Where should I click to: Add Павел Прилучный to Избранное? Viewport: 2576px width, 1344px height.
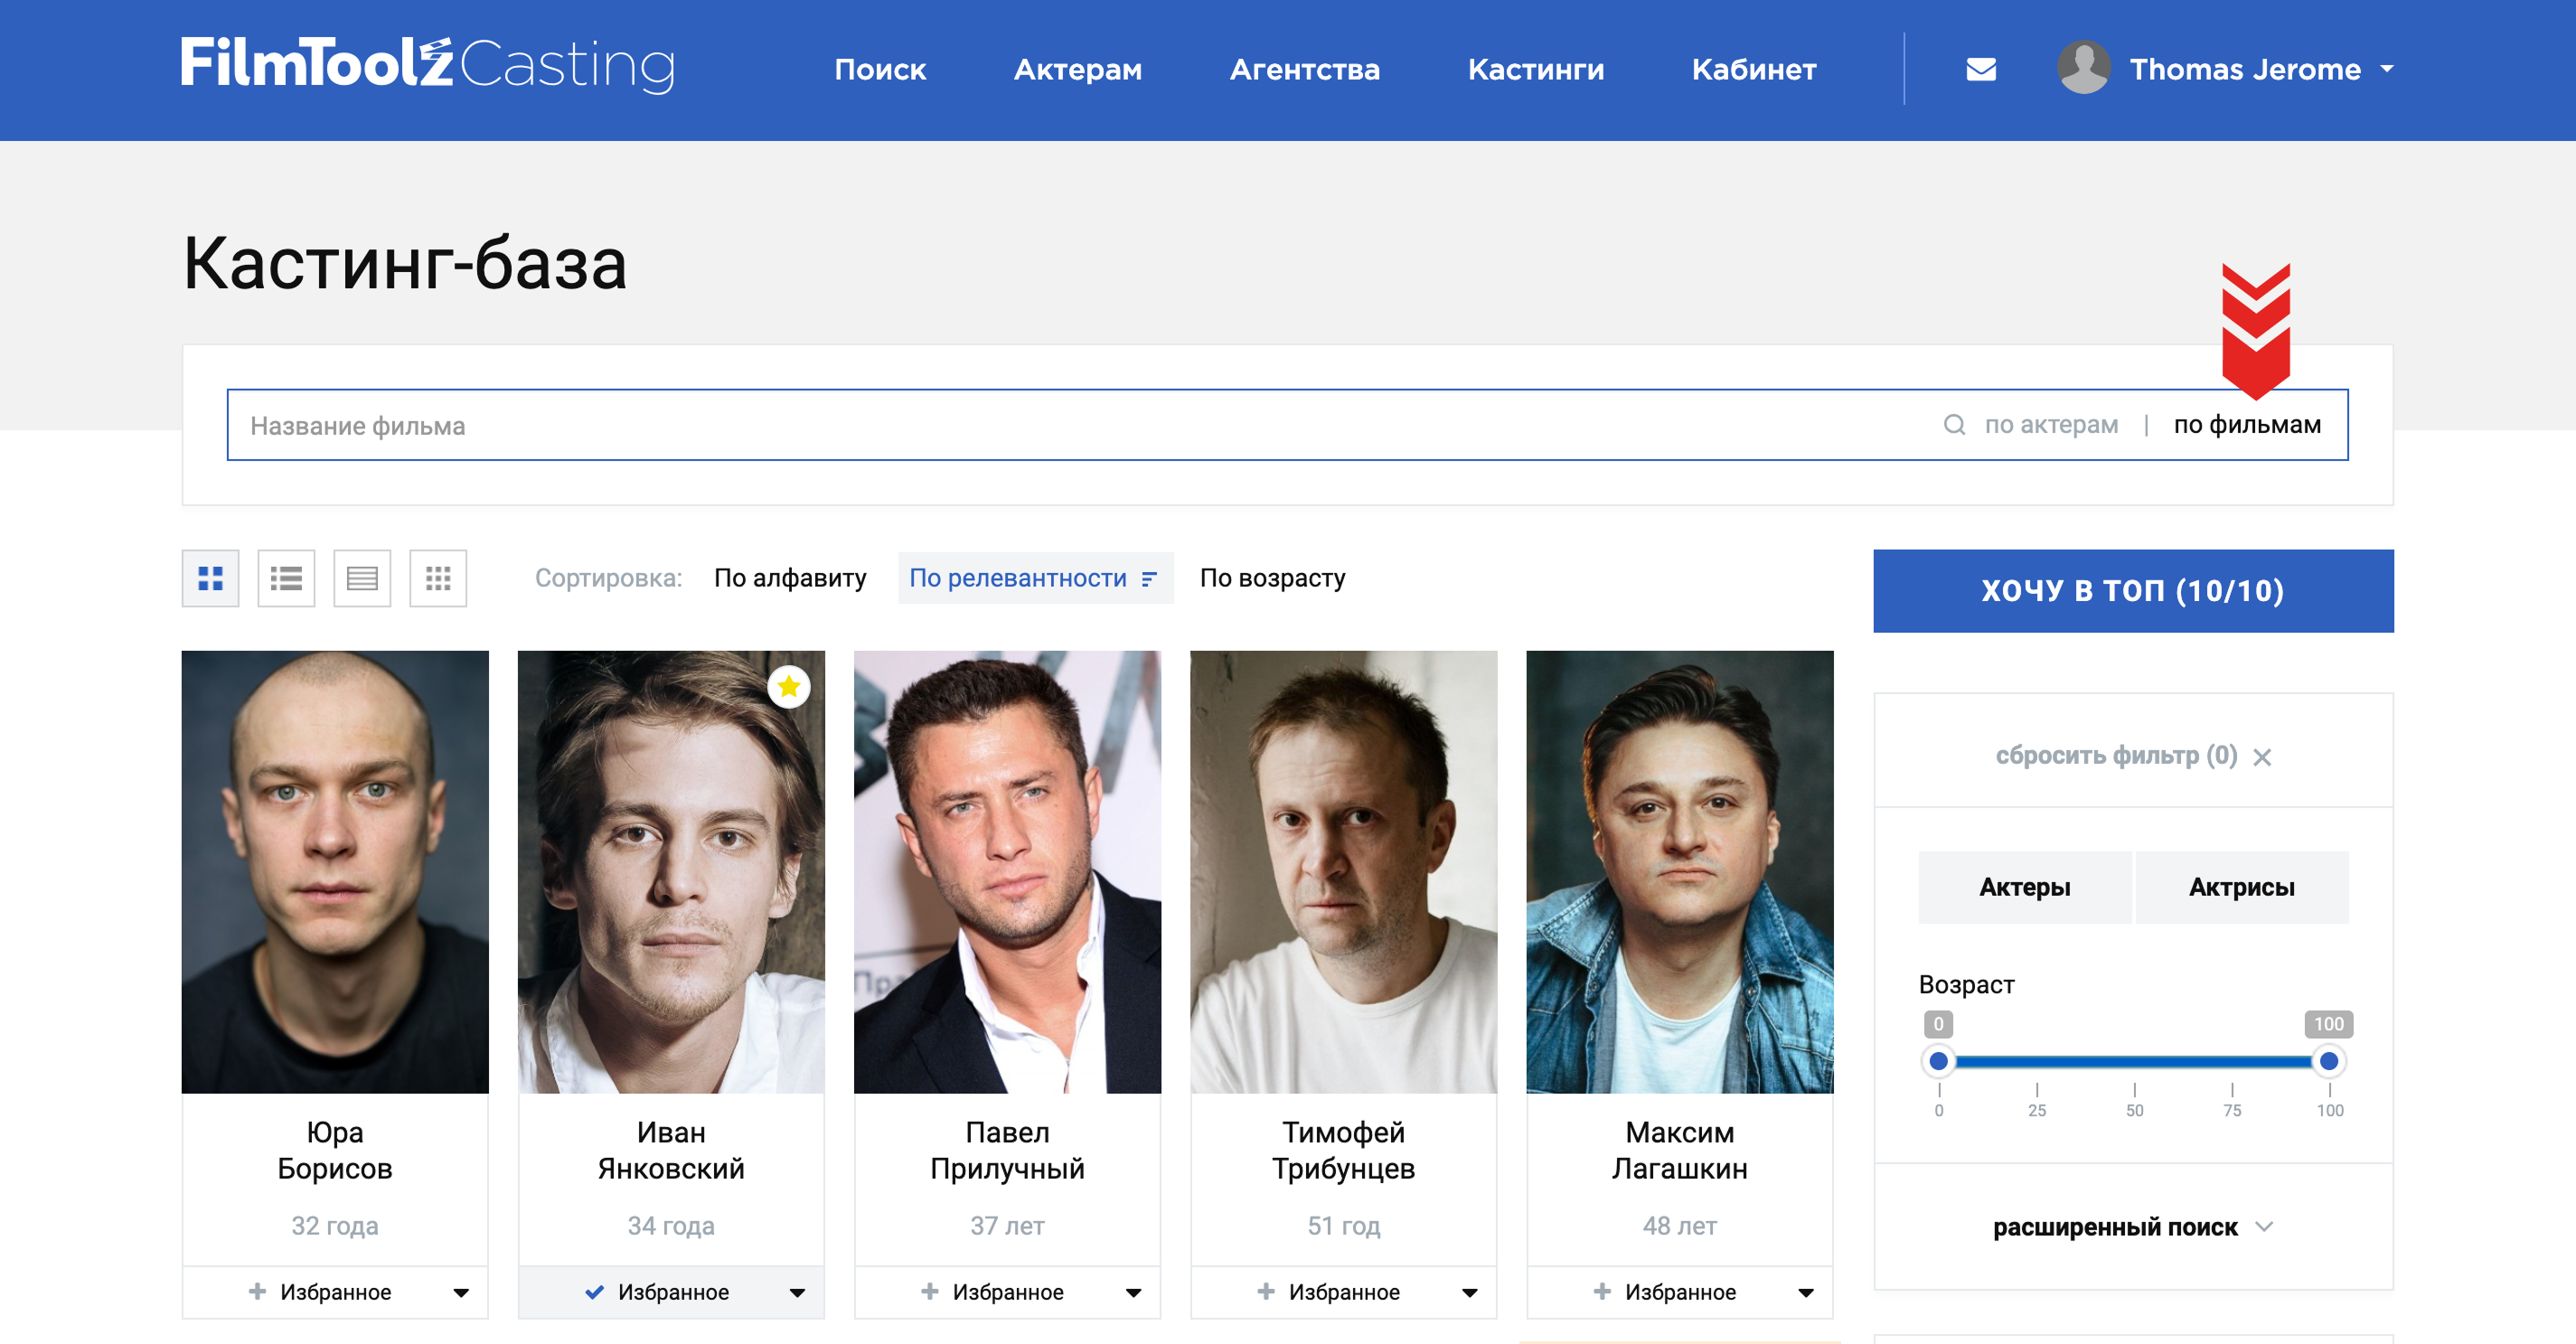coord(992,1292)
